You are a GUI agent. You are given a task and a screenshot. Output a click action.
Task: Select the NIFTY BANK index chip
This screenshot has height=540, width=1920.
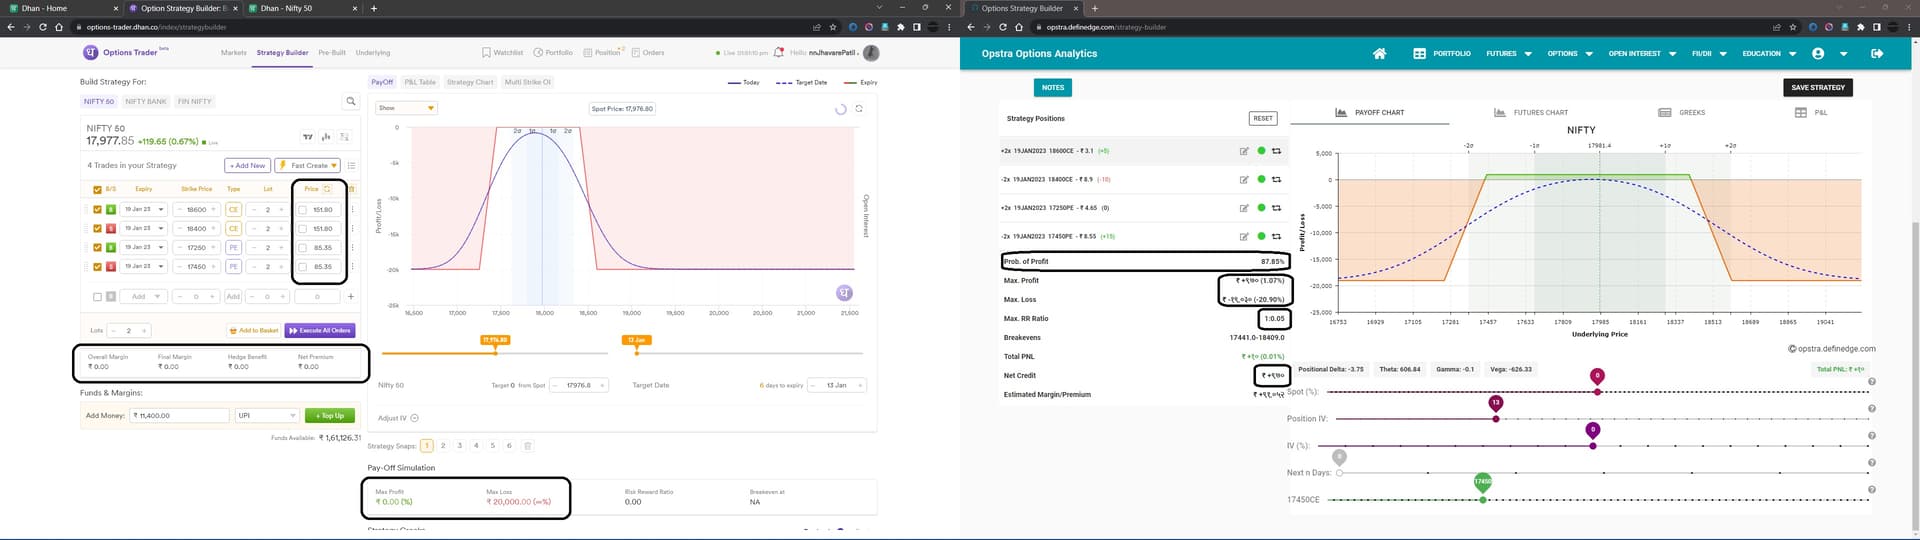tap(146, 101)
